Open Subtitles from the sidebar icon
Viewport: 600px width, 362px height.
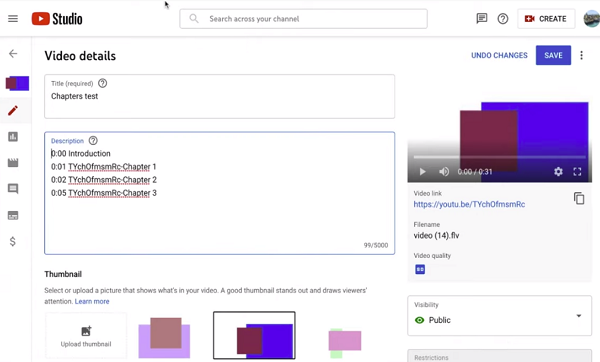click(13, 215)
